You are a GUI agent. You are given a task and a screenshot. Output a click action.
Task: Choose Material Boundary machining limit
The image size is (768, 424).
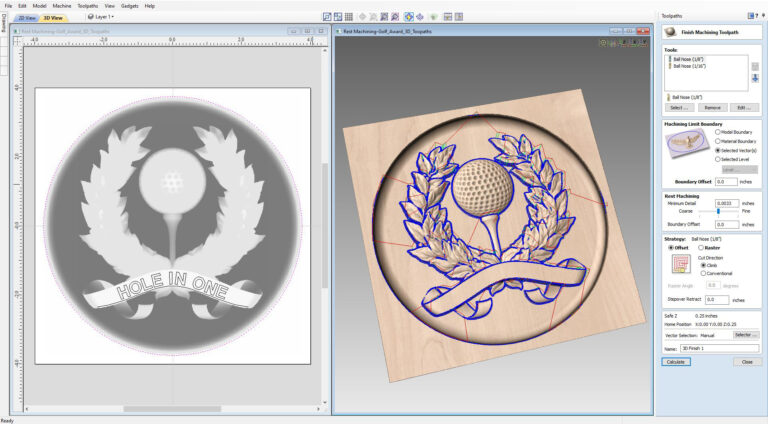point(718,141)
